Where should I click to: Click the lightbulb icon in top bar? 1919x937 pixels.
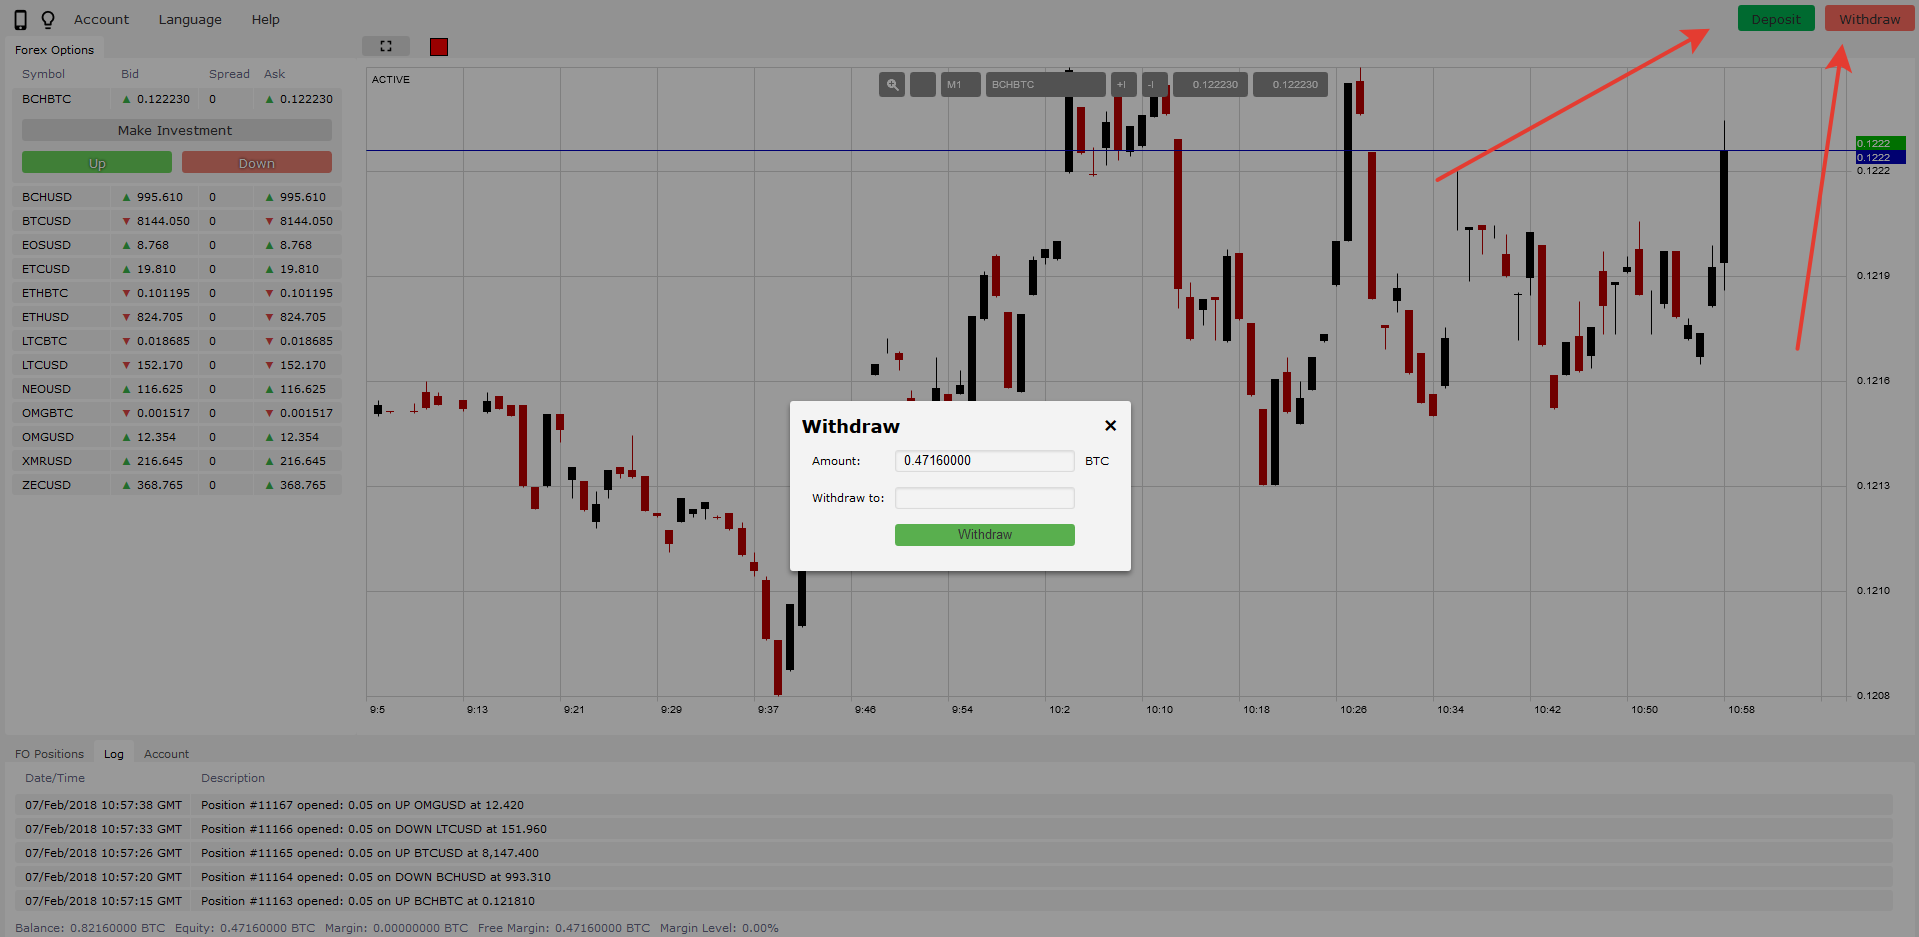coord(48,19)
